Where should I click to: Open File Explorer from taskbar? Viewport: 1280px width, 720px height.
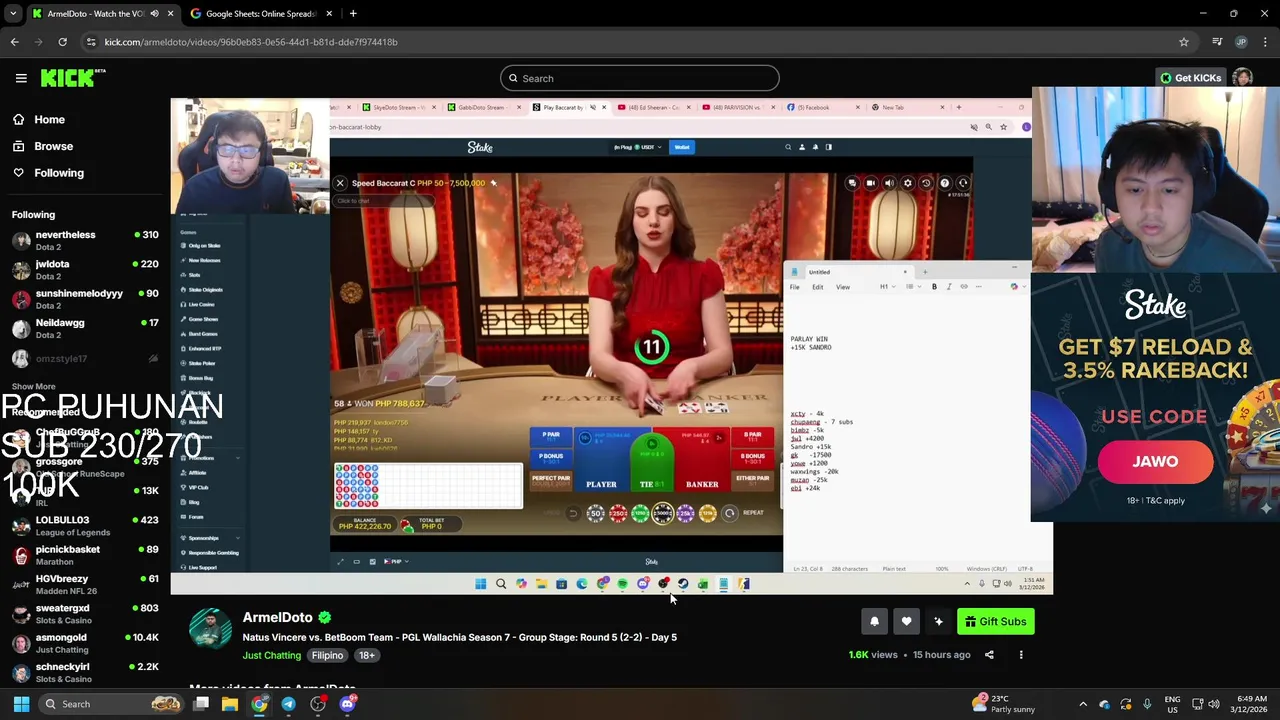pyautogui.click(x=230, y=704)
